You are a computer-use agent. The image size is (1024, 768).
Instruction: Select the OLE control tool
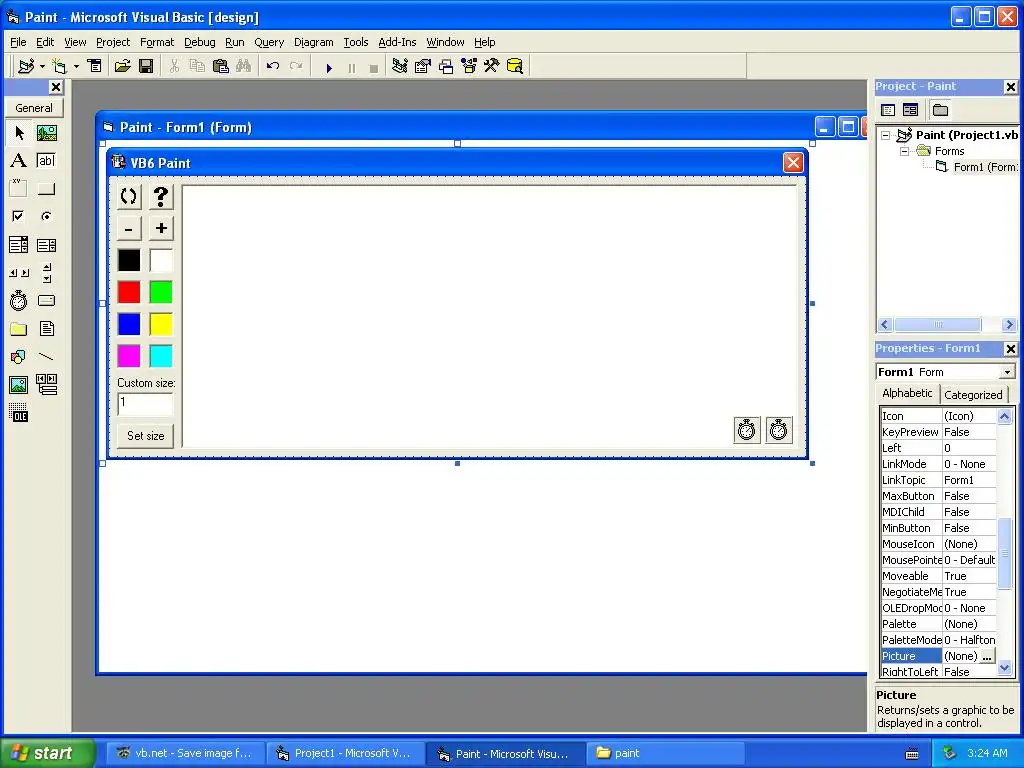(x=19, y=413)
